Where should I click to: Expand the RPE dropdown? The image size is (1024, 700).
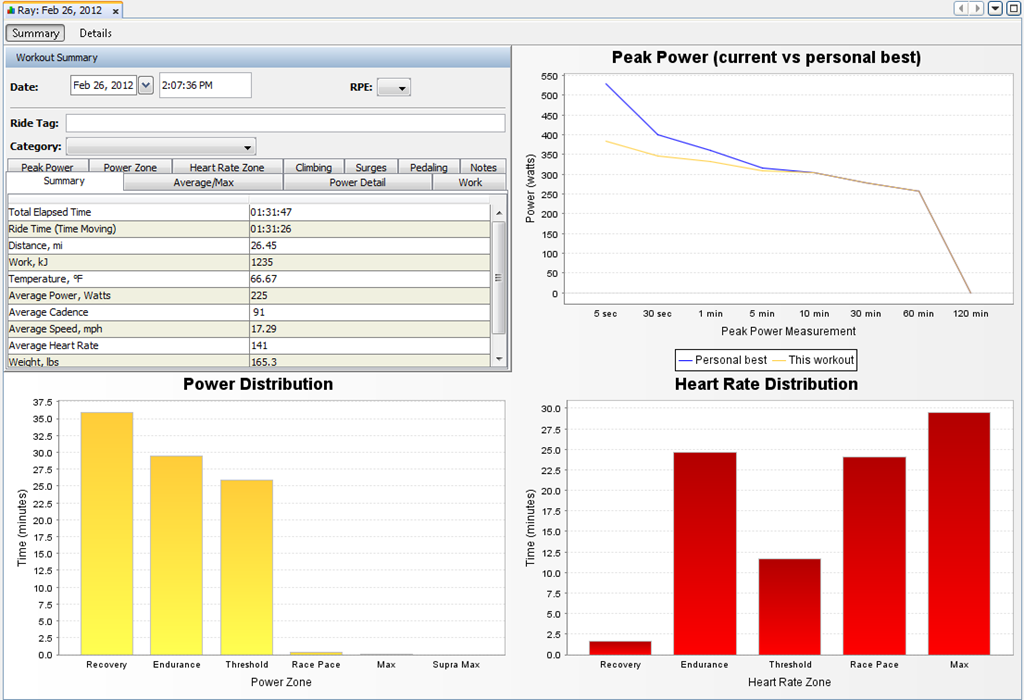coord(394,88)
